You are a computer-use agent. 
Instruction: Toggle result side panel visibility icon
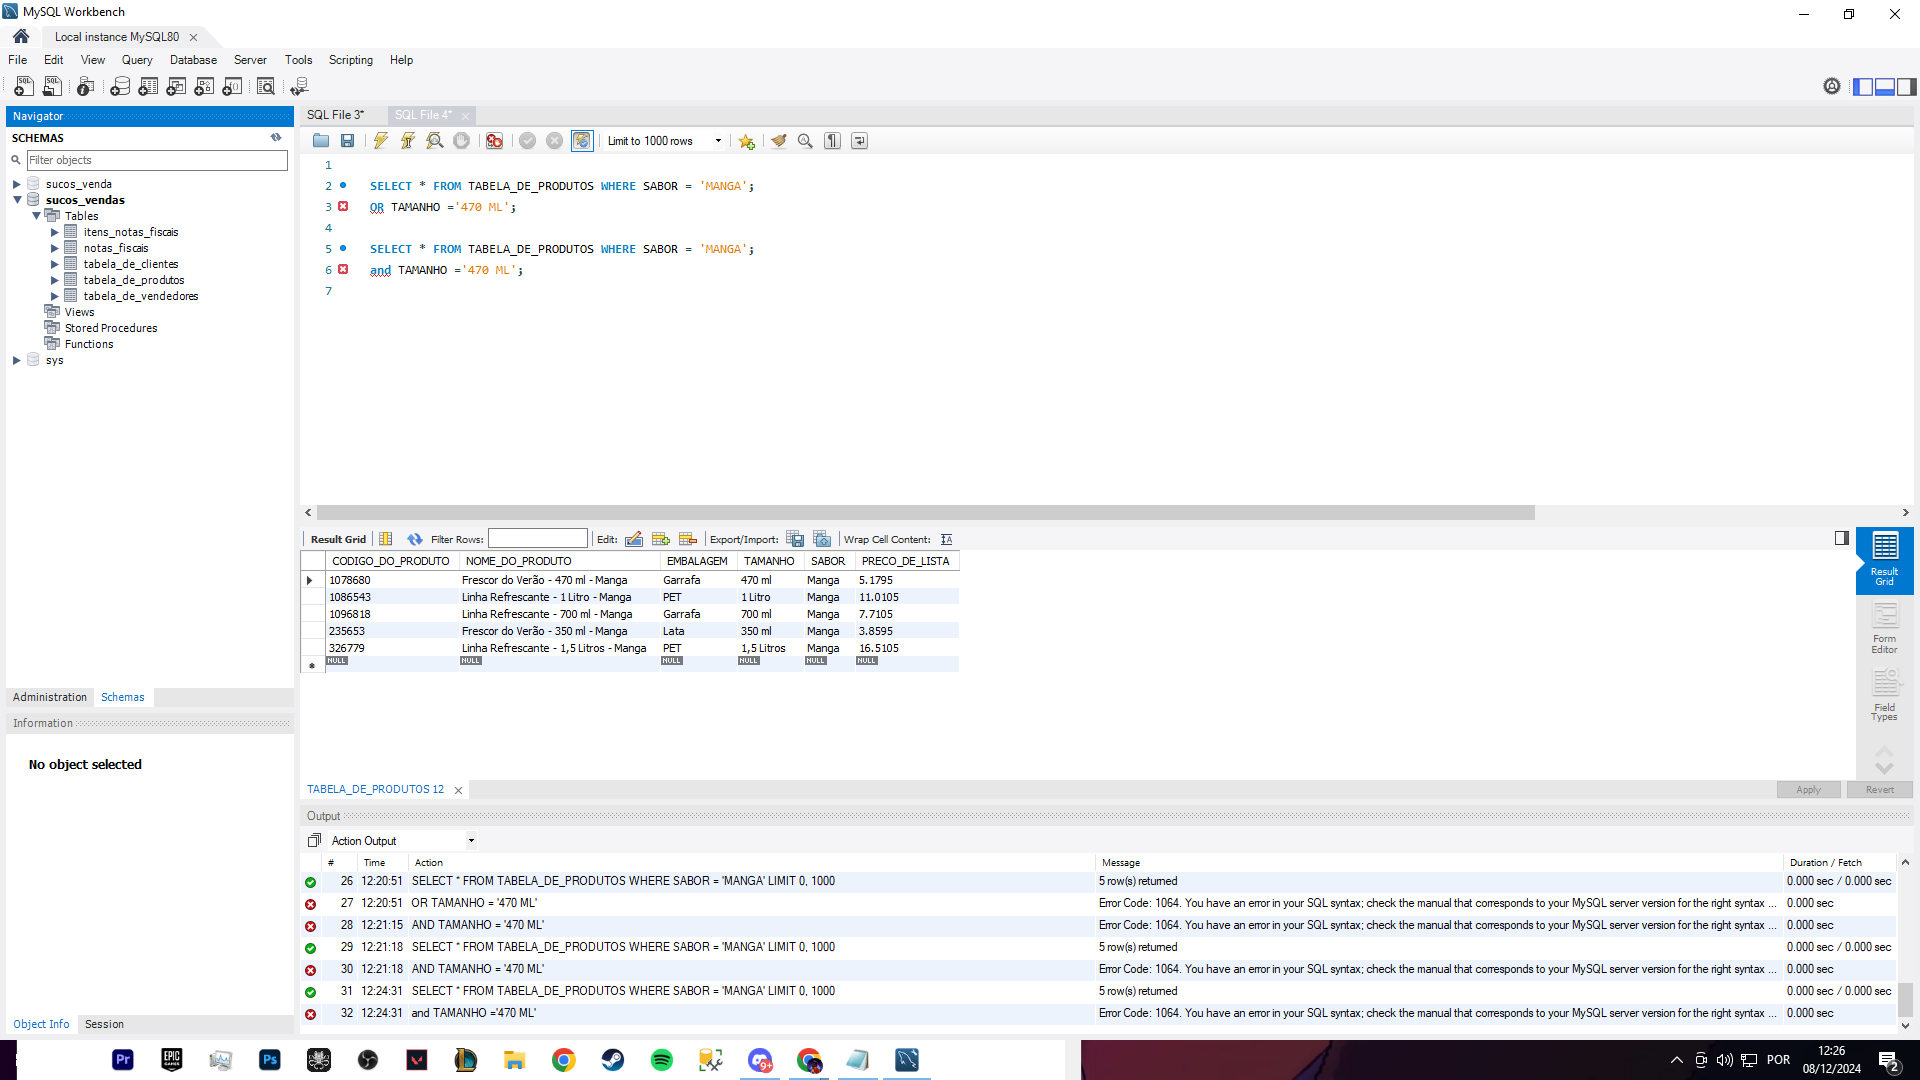1841,538
